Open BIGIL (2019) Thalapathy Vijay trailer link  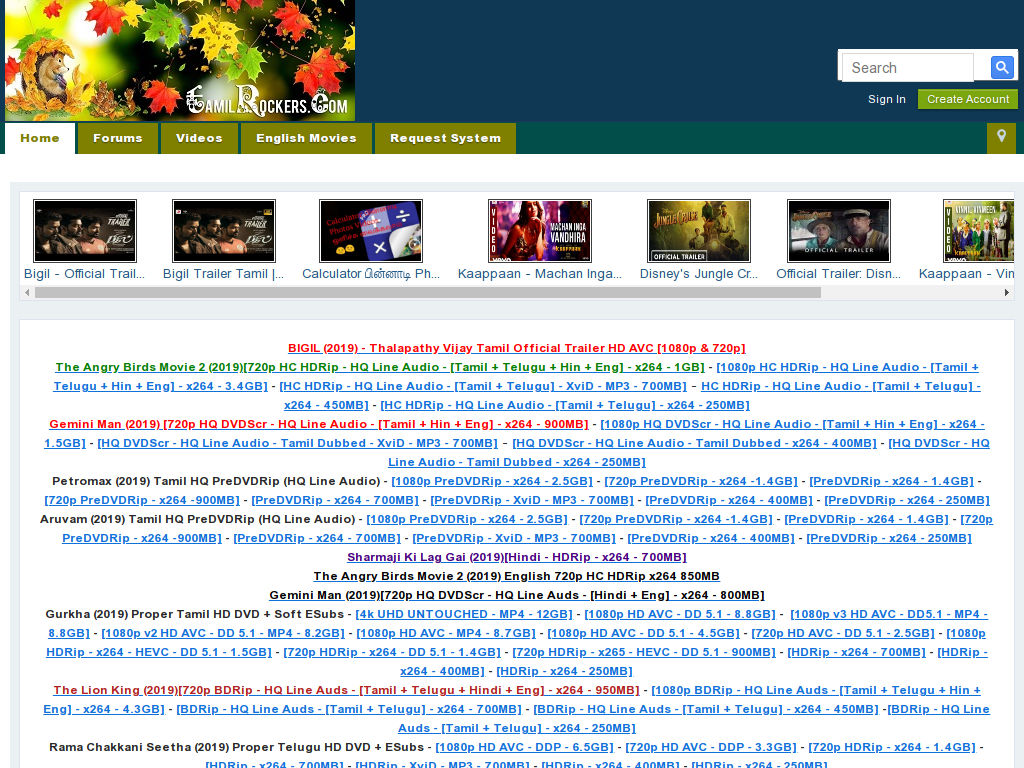pos(517,348)
